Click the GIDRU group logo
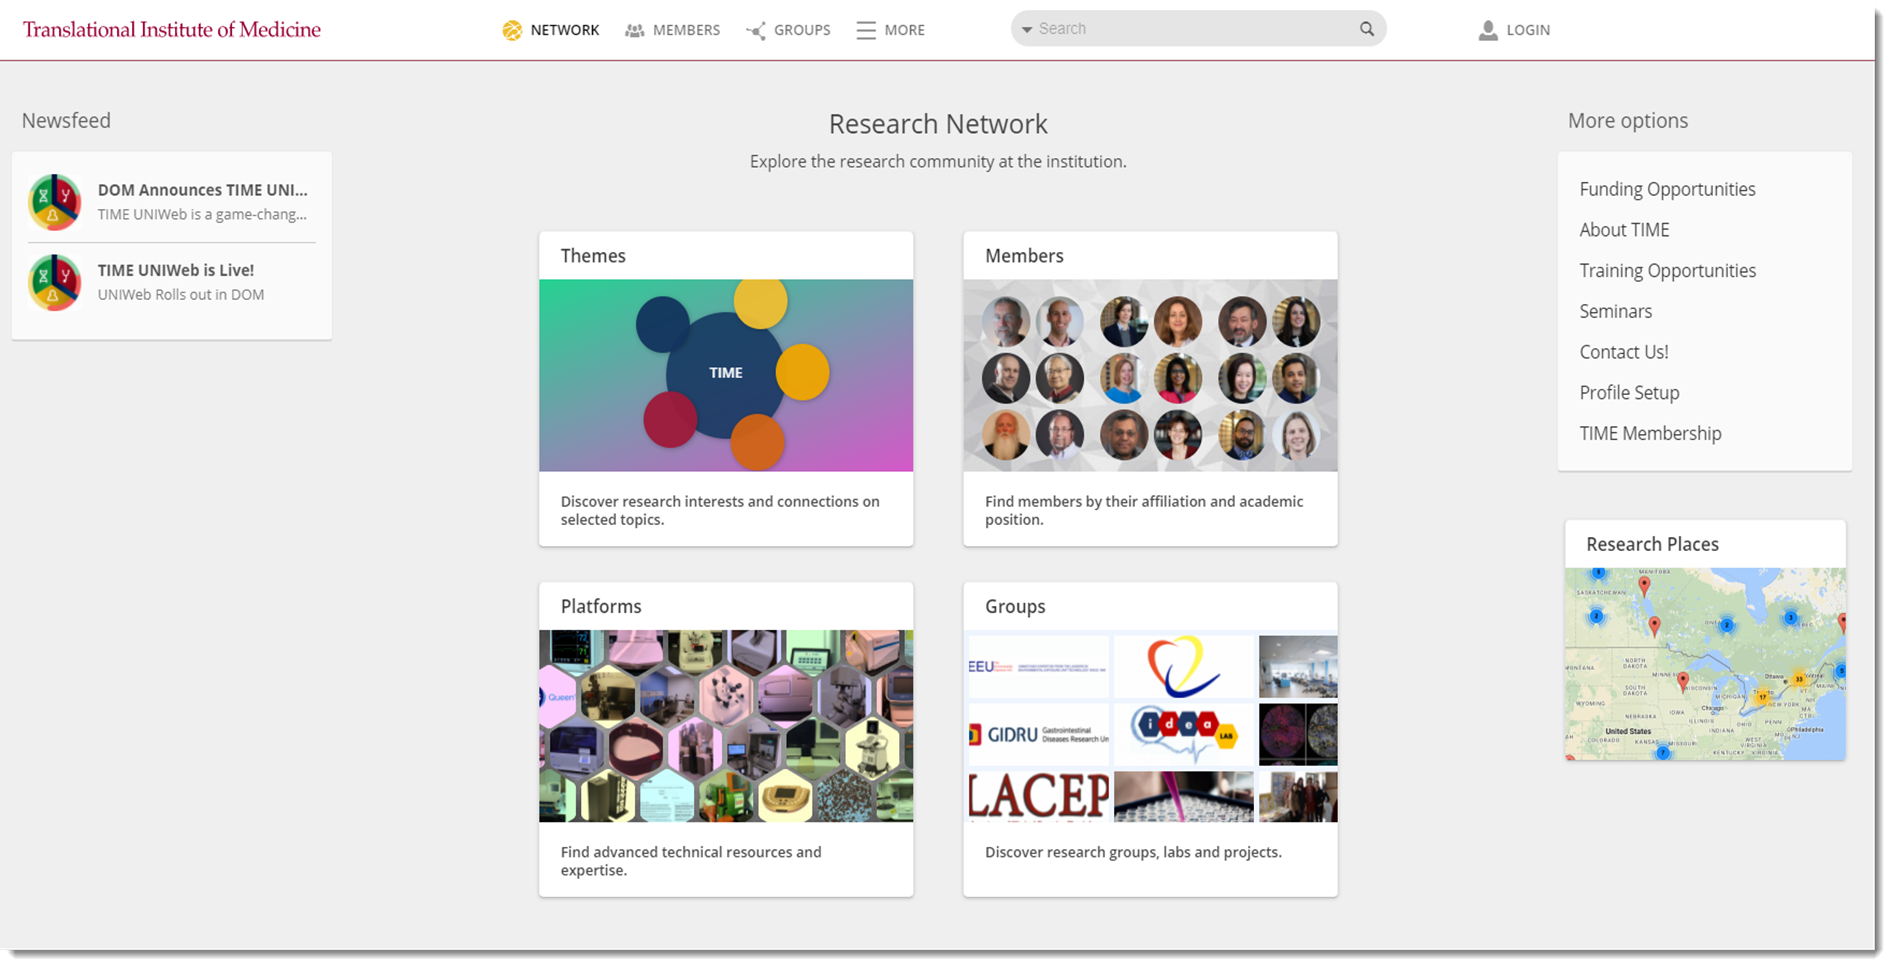Viewport: 1891px width, 968px height. pyautogui.click(x=1038, y=735)
